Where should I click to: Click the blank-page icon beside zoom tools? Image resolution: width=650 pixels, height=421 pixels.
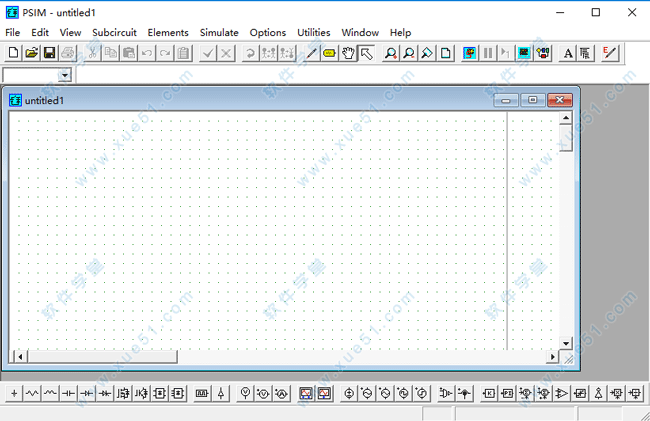(x=446, y=53)
